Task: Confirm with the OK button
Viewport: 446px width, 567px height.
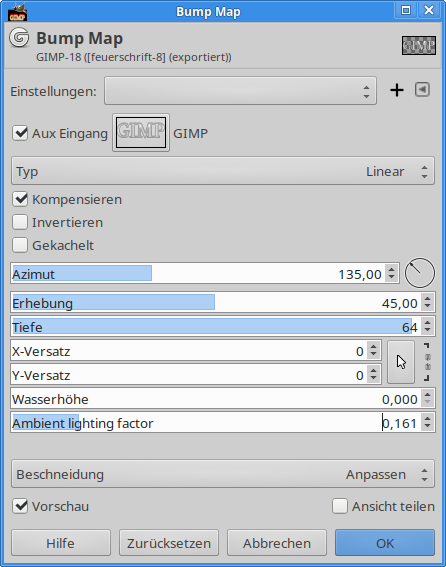Action: click(385, 543)
